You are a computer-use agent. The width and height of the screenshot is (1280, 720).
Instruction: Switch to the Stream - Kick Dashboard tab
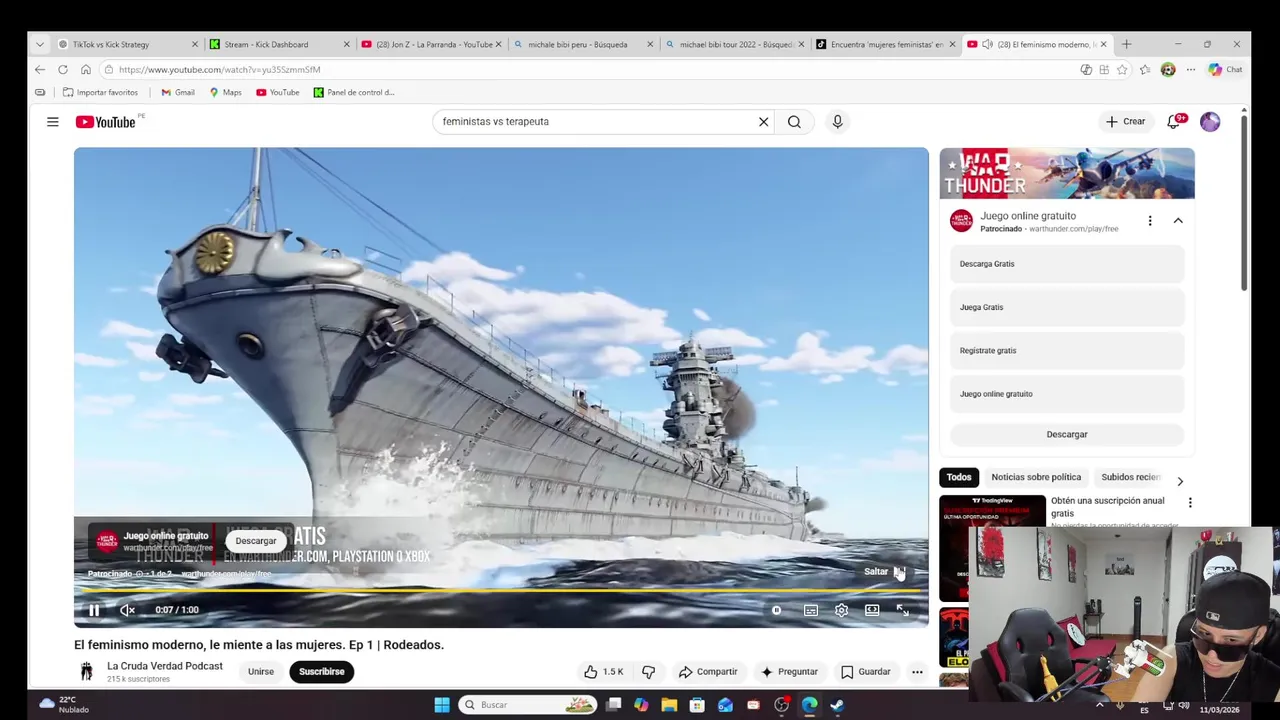(x=279, y=44)
